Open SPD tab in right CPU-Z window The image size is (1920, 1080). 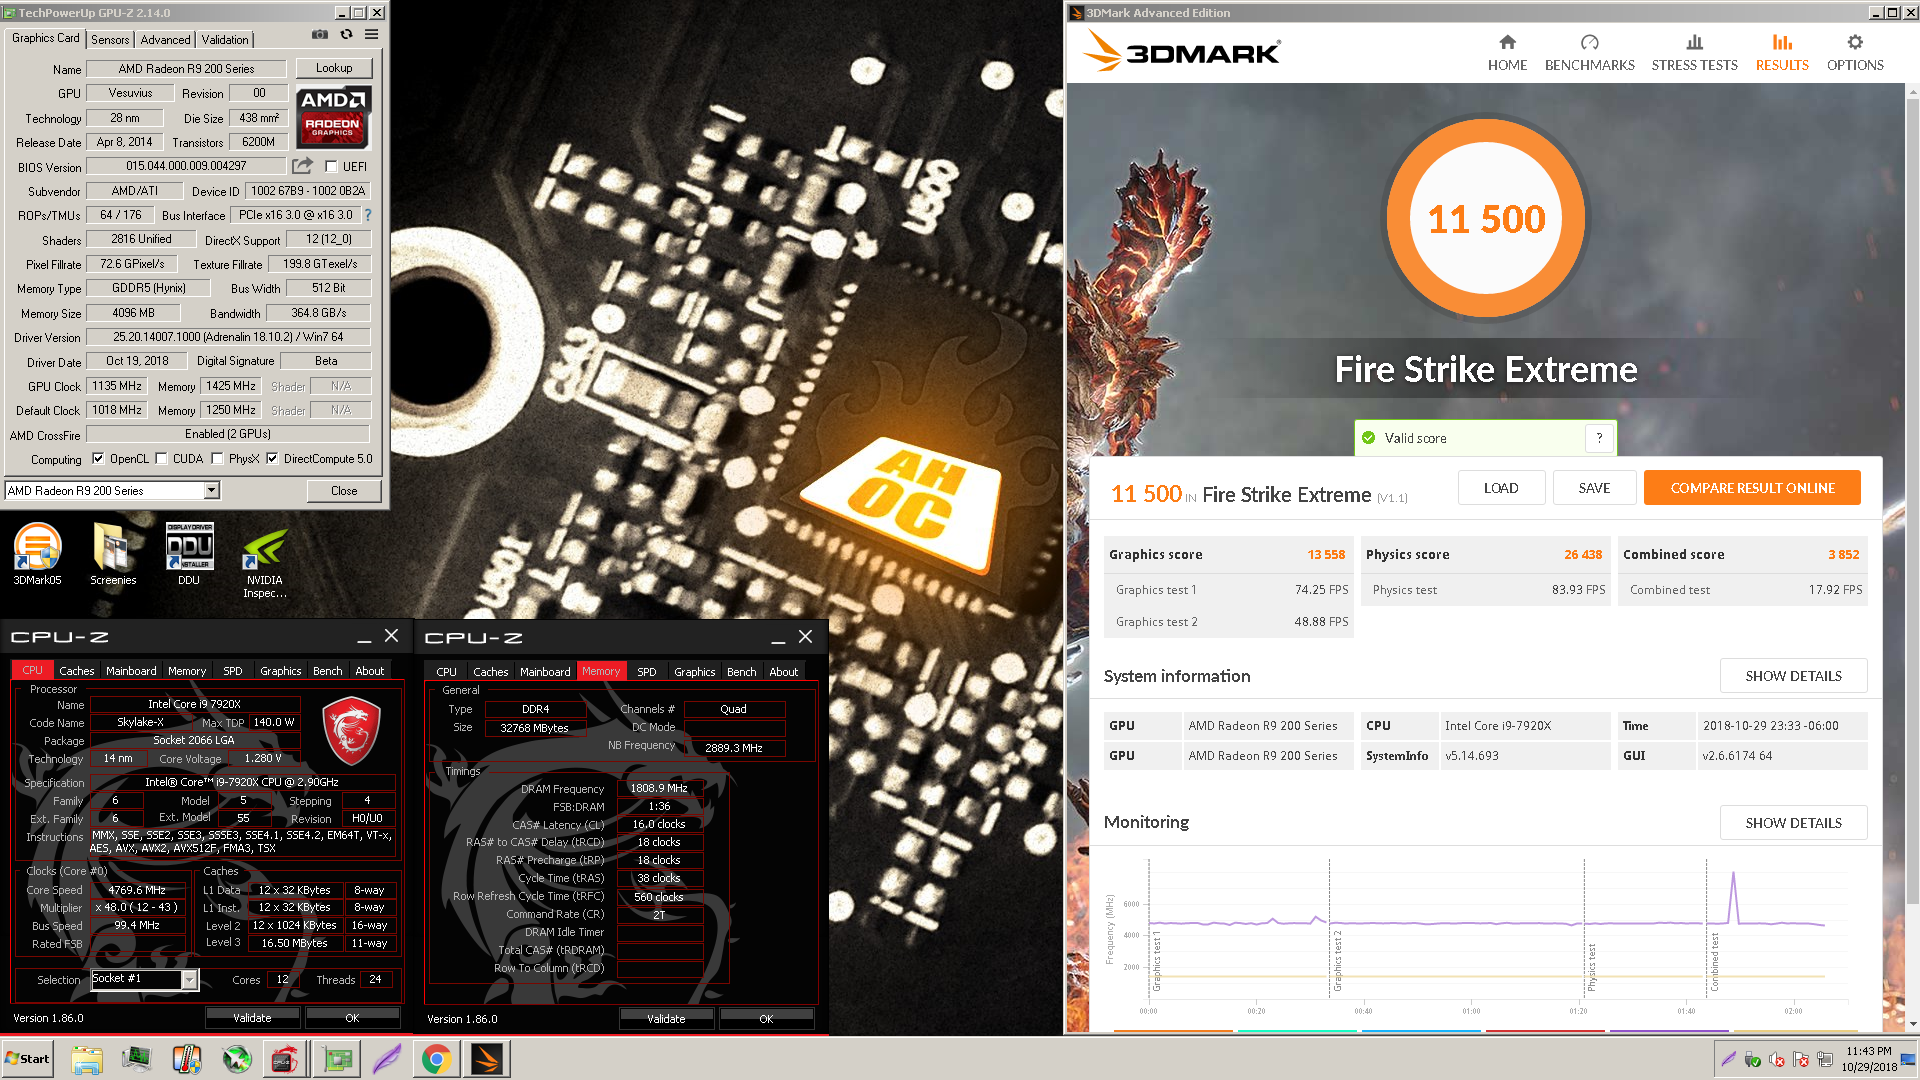647,672
